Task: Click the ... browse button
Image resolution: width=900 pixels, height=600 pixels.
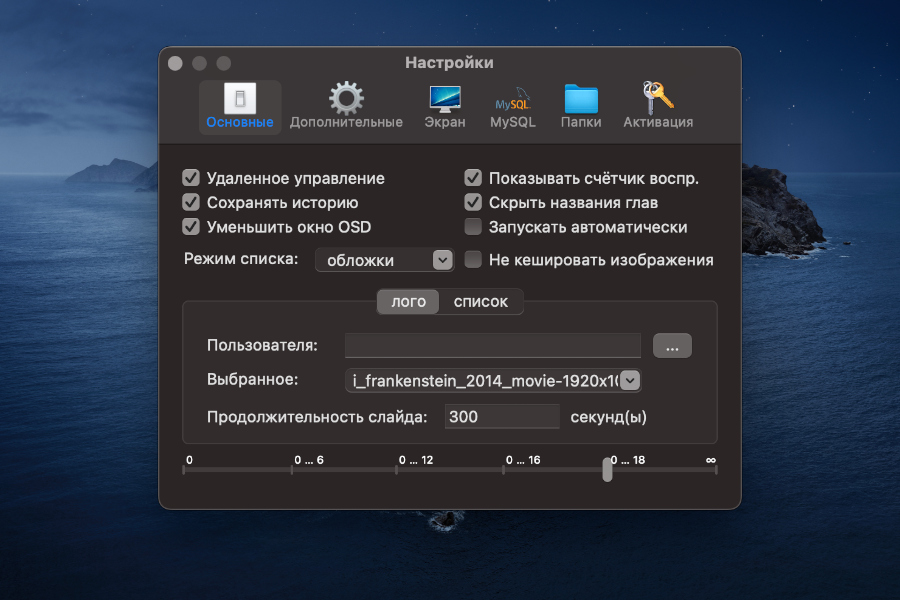Action: 672,345
